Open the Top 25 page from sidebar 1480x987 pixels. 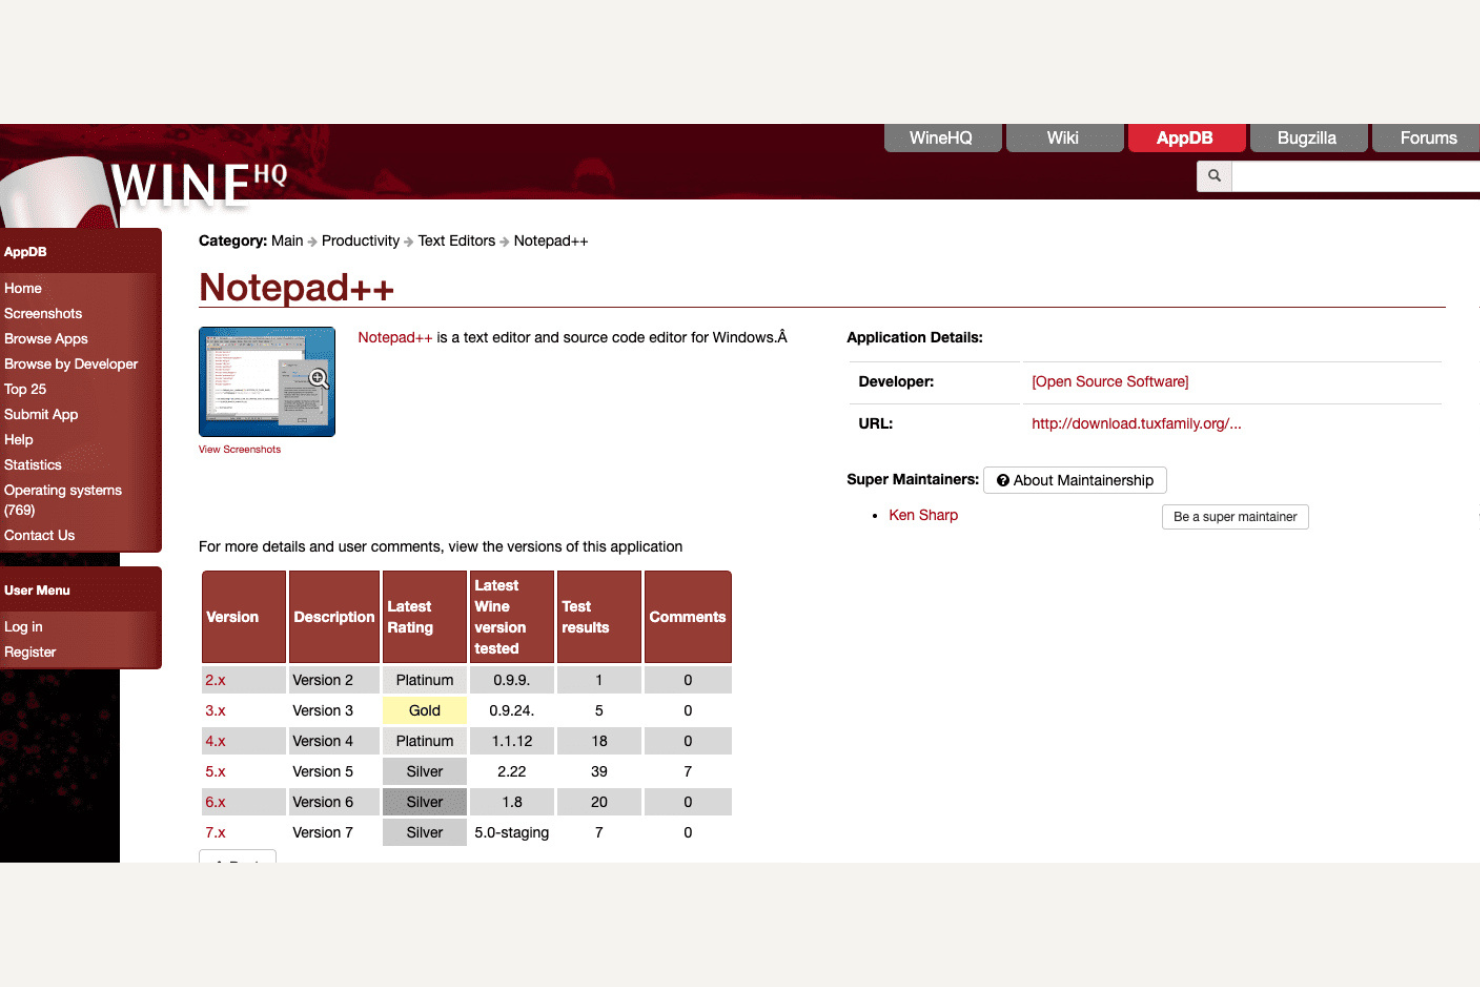tap(26, 389)
